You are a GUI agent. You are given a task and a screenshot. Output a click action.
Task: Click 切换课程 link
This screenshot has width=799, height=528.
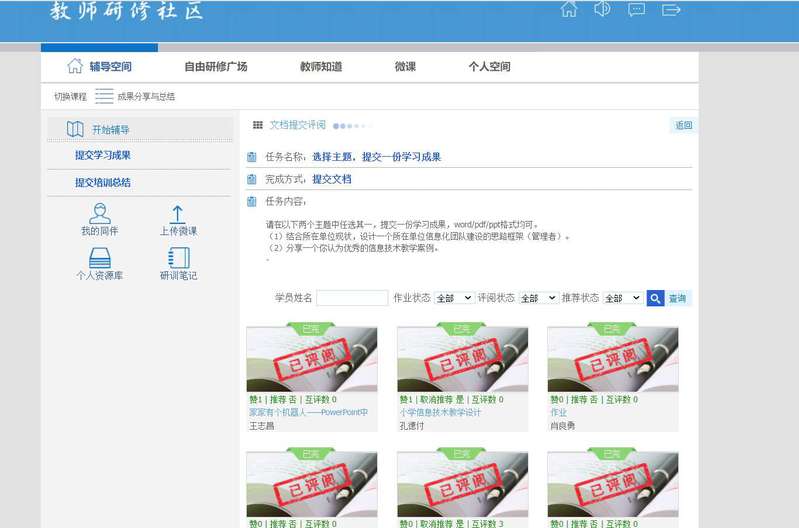pos(70,96)
